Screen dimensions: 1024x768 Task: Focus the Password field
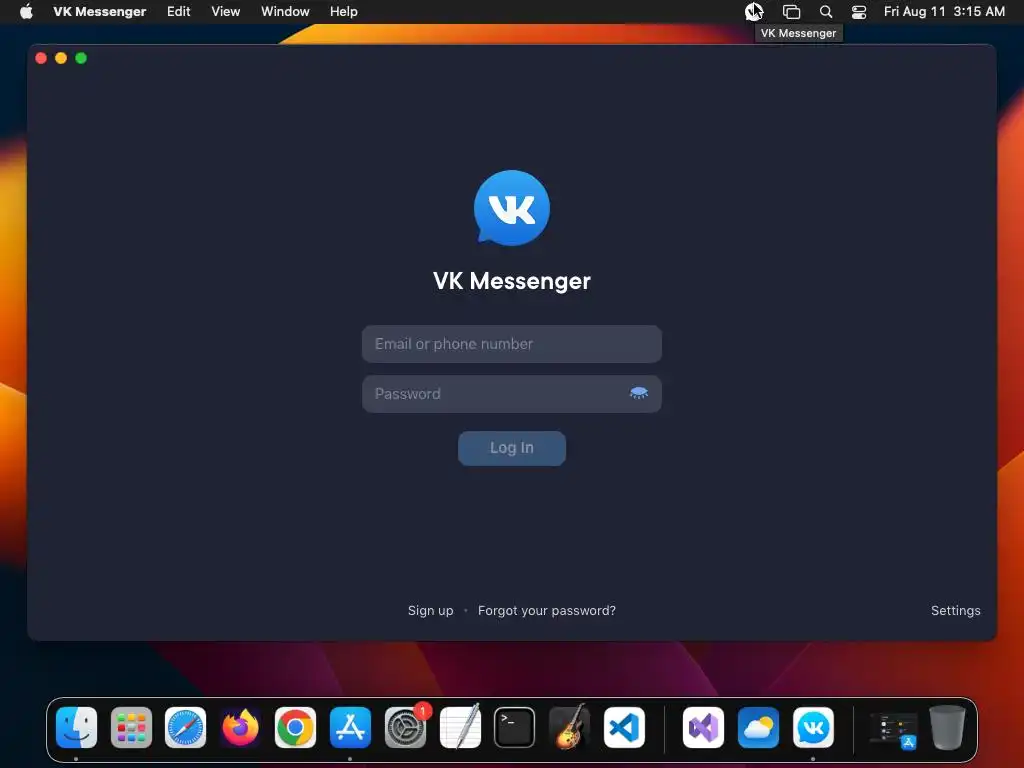coord(511,394)
